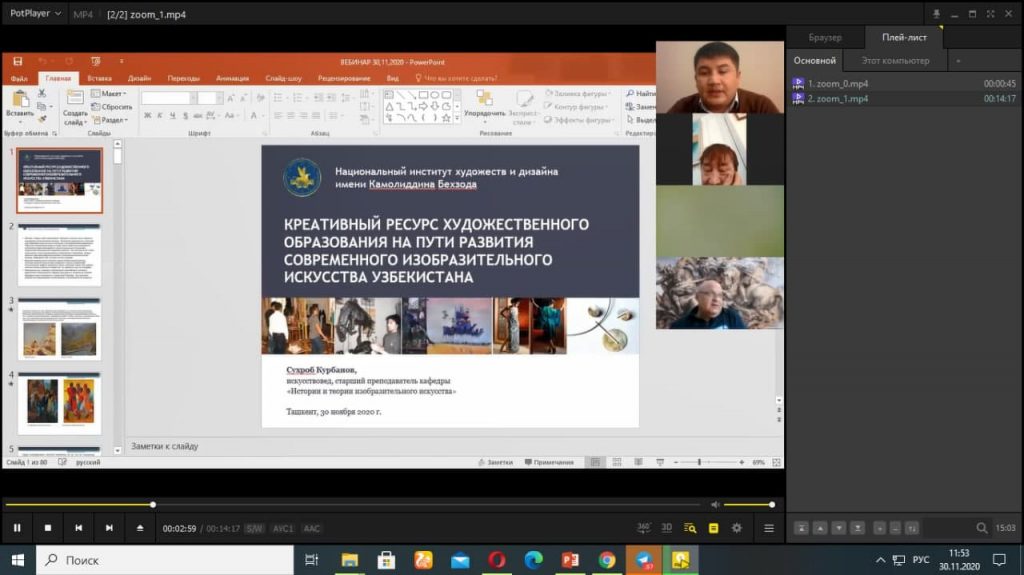Open the hamburger menu in the control bar
1024x575 pixels.
click(769, 528)
